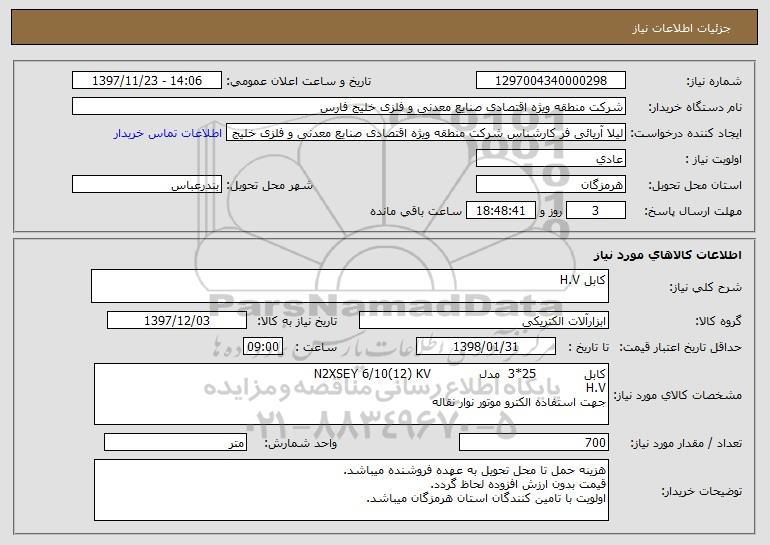Click the label شهر محل تحویل

(x=269, y=185)
